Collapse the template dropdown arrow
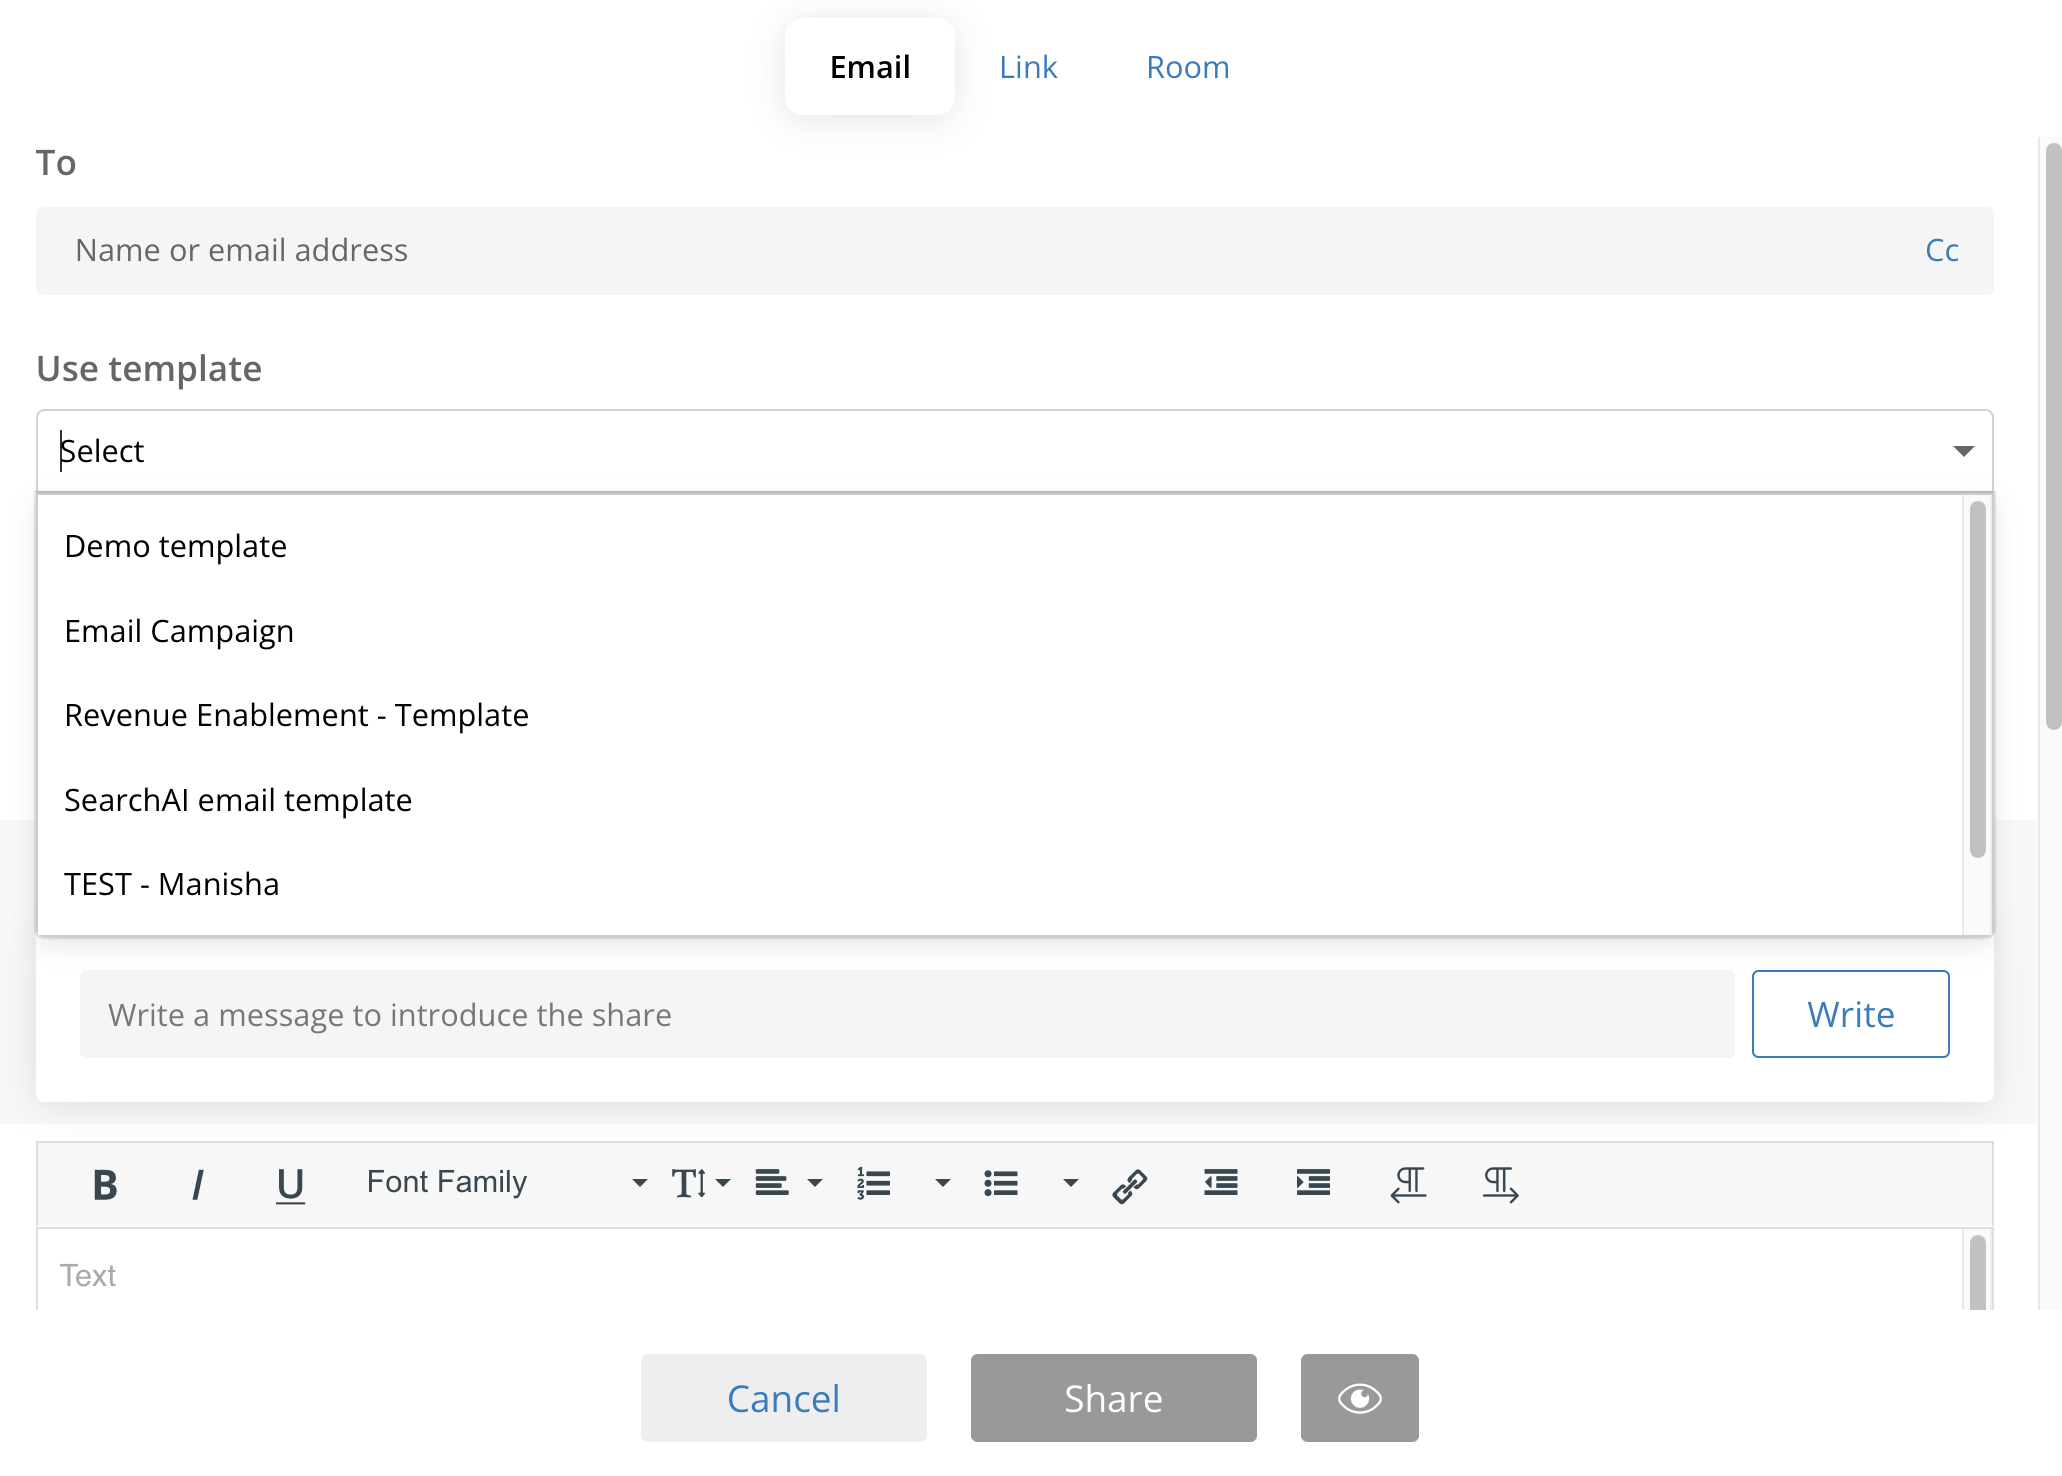The image size is (2062, 1476). coord(1963,451)
